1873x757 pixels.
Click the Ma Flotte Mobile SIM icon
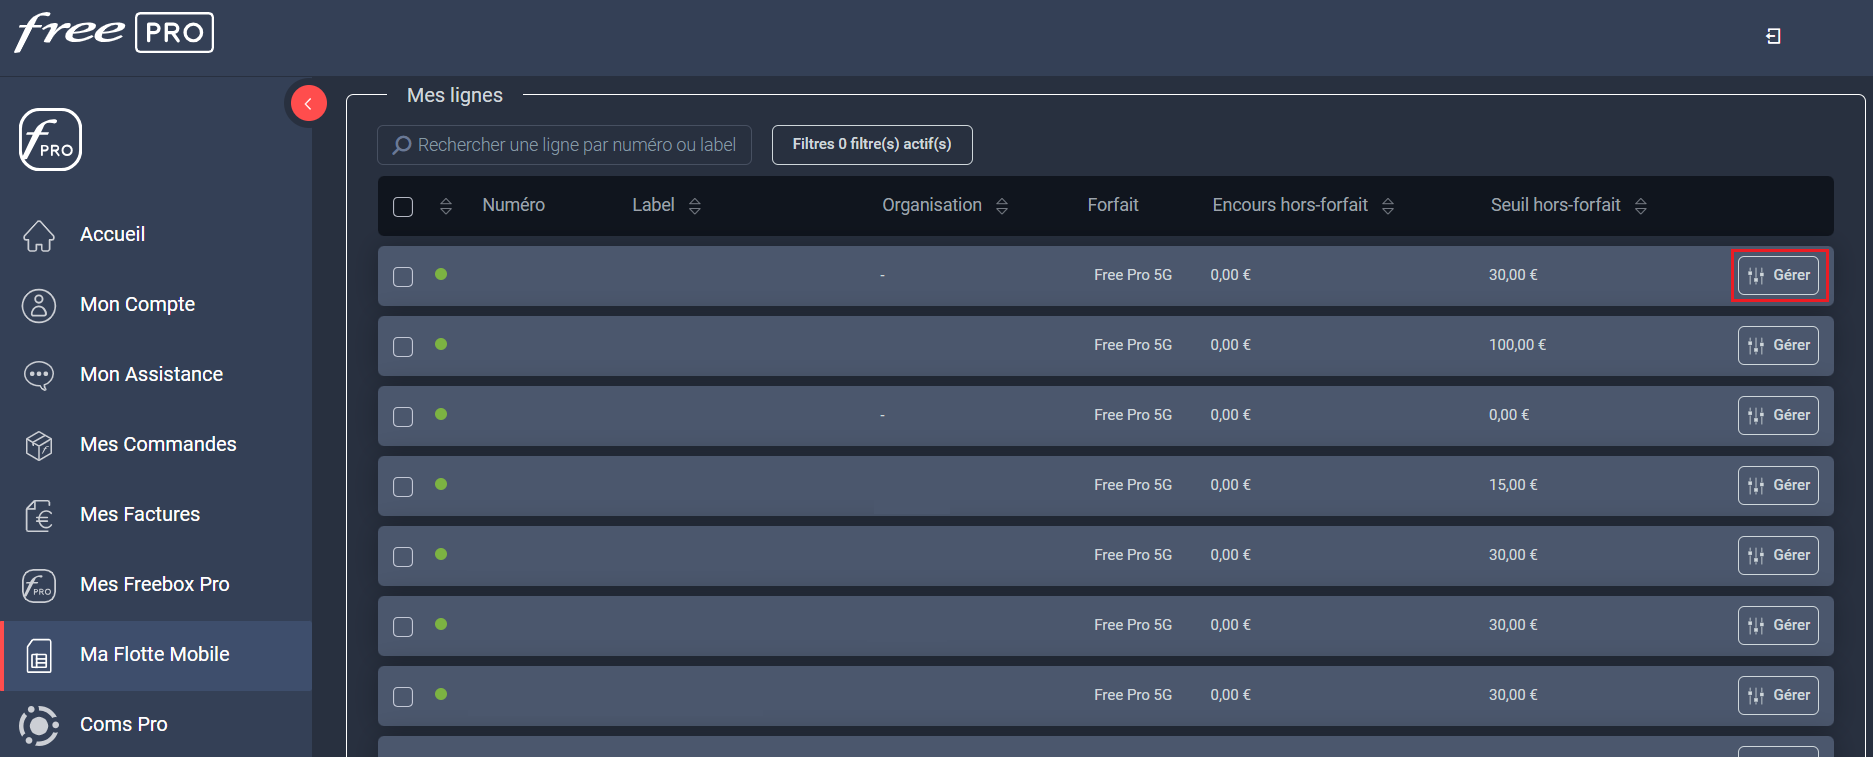tap(39, 656)
